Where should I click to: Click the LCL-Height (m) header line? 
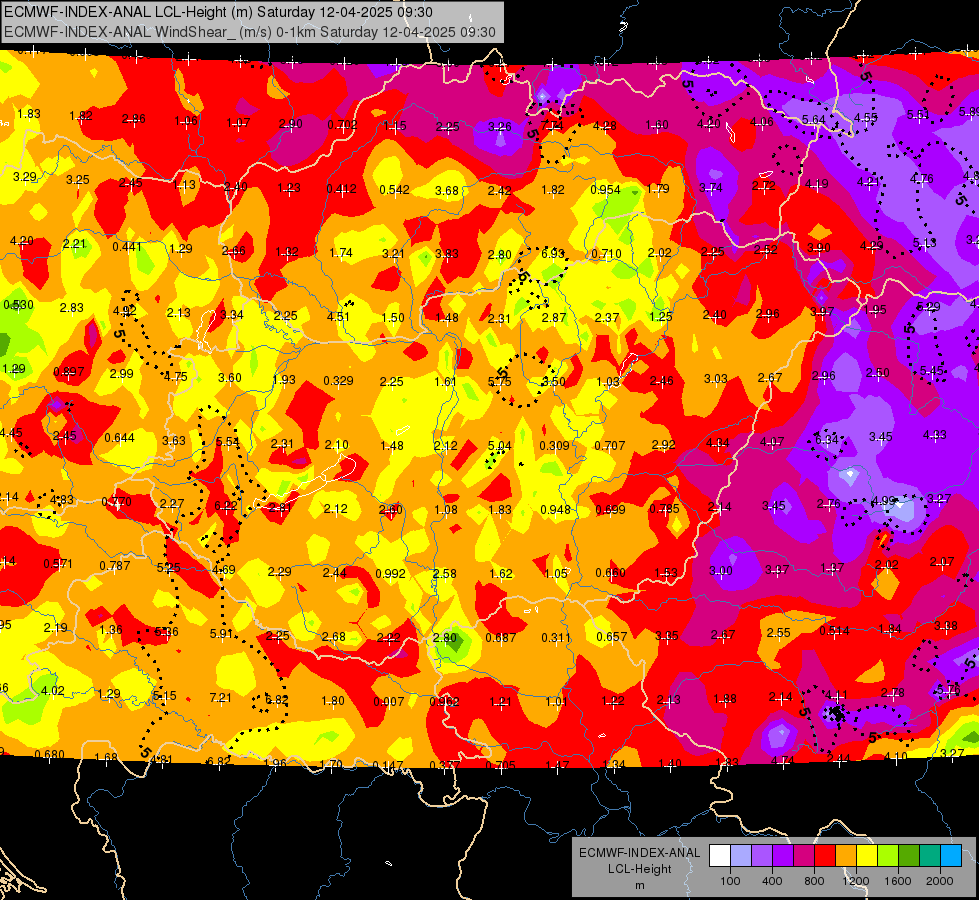click(x=218, y=12)
